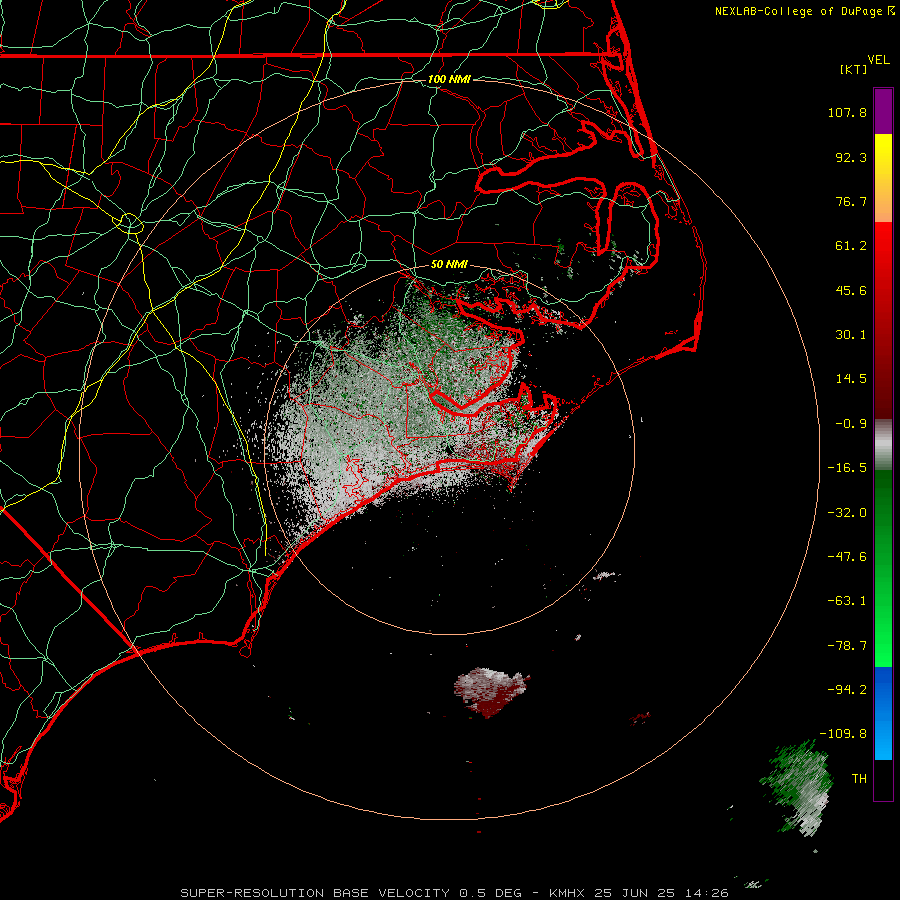
Task: Pick the gray near-zero segment of the velocity scale
Action: pos(883,445)
